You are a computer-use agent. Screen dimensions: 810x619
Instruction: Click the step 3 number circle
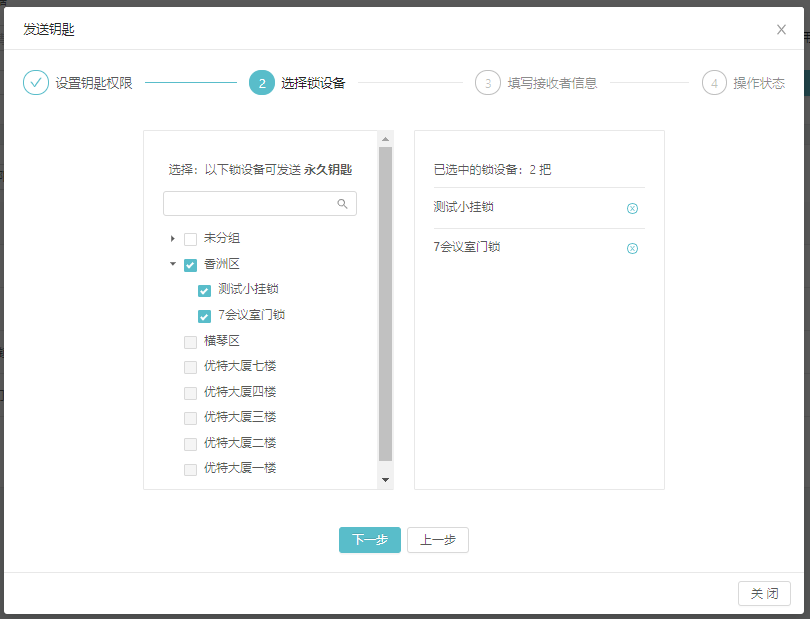point(488,83)
